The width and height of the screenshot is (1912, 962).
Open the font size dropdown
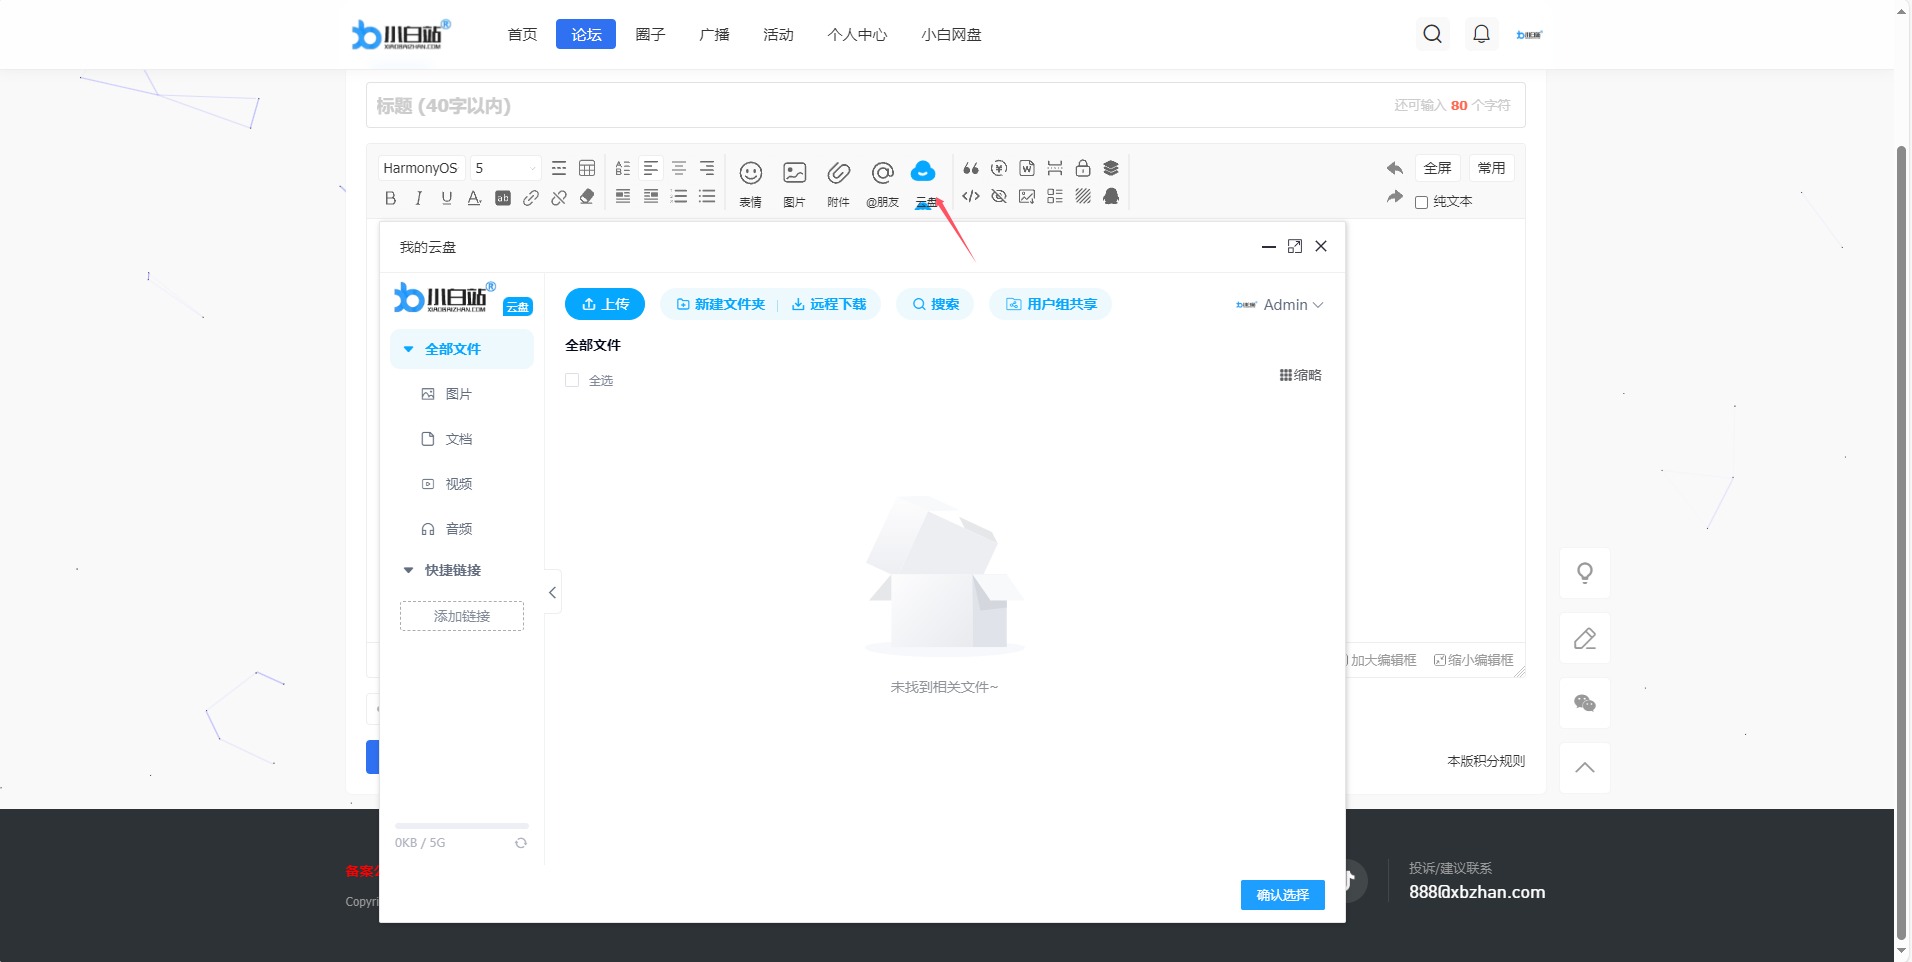click(506, 168)
